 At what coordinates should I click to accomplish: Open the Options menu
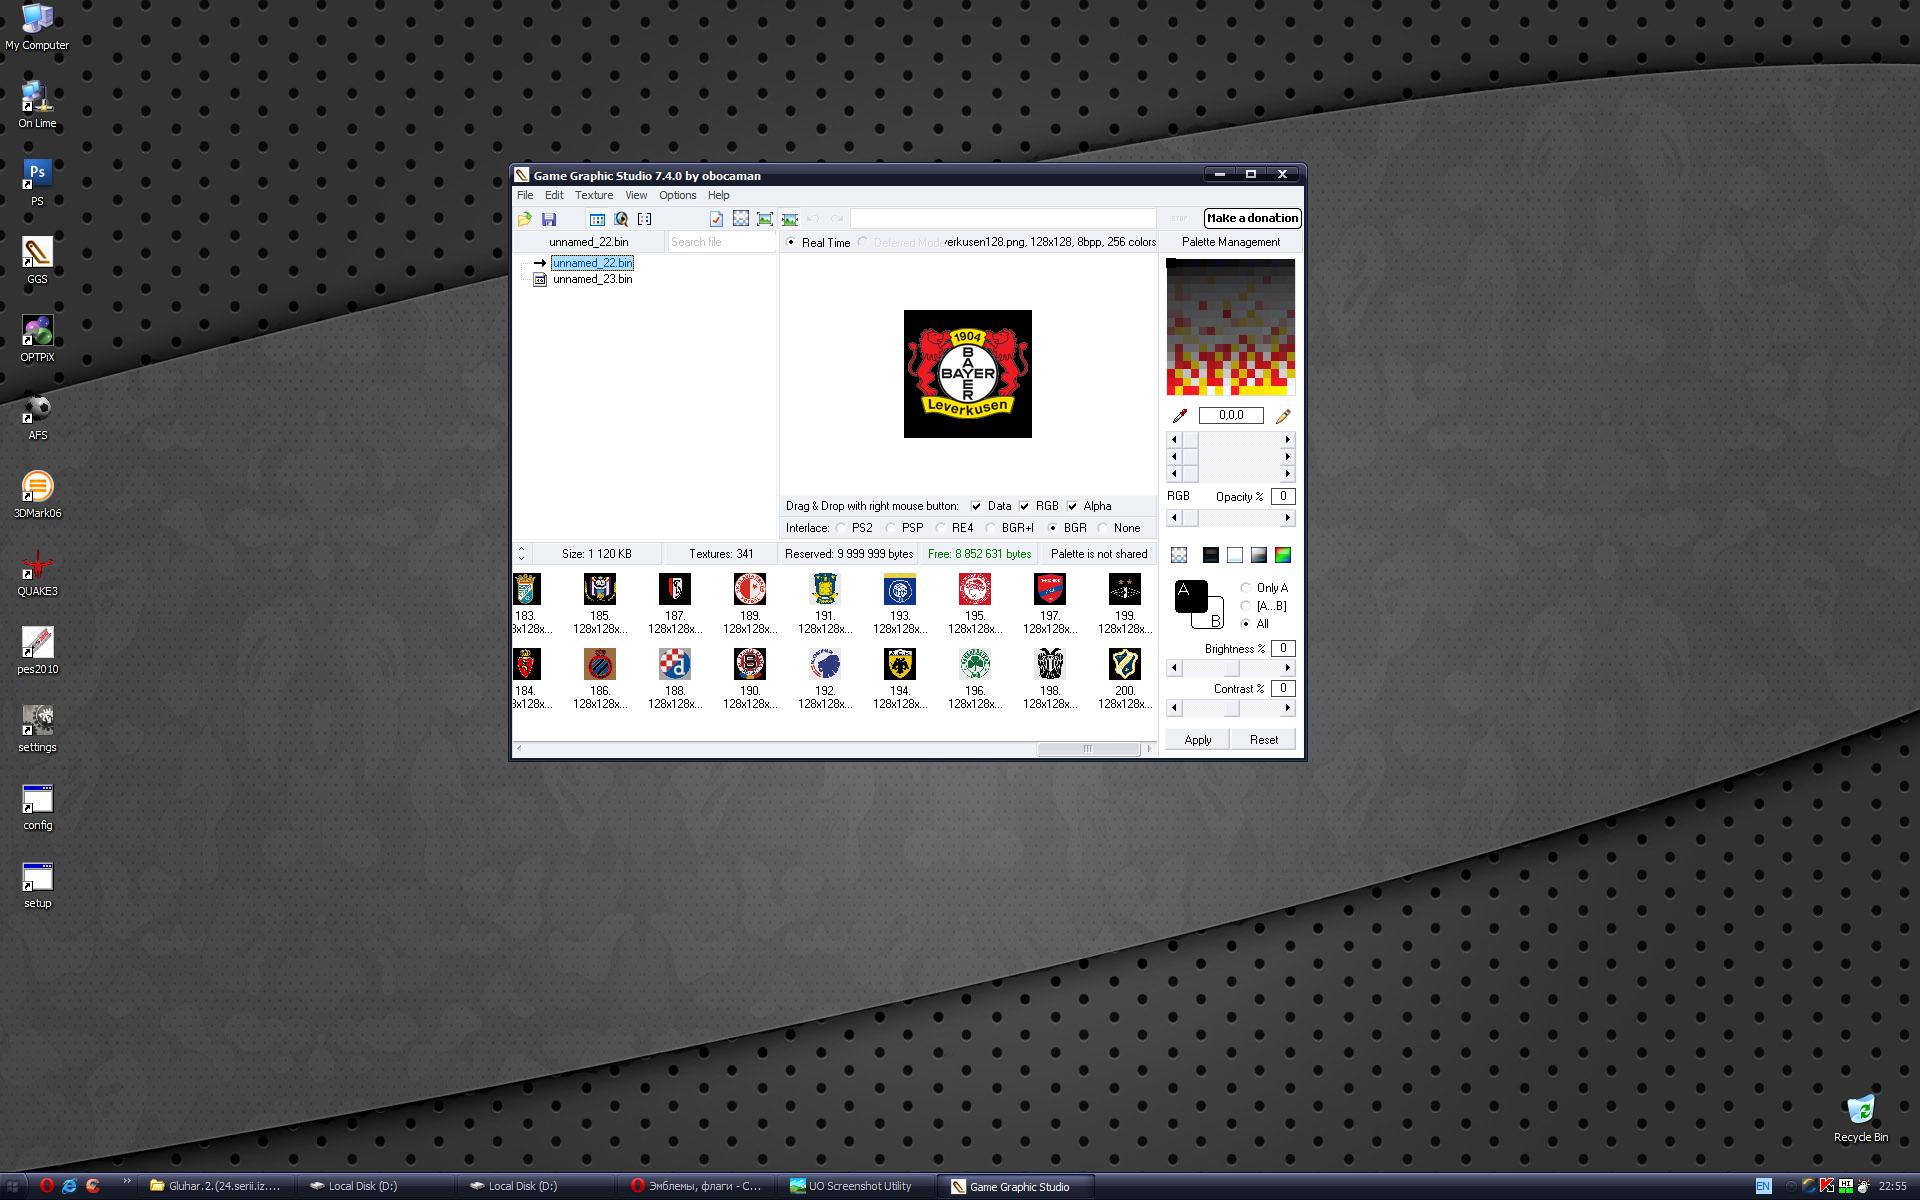[x=677, y=195]
